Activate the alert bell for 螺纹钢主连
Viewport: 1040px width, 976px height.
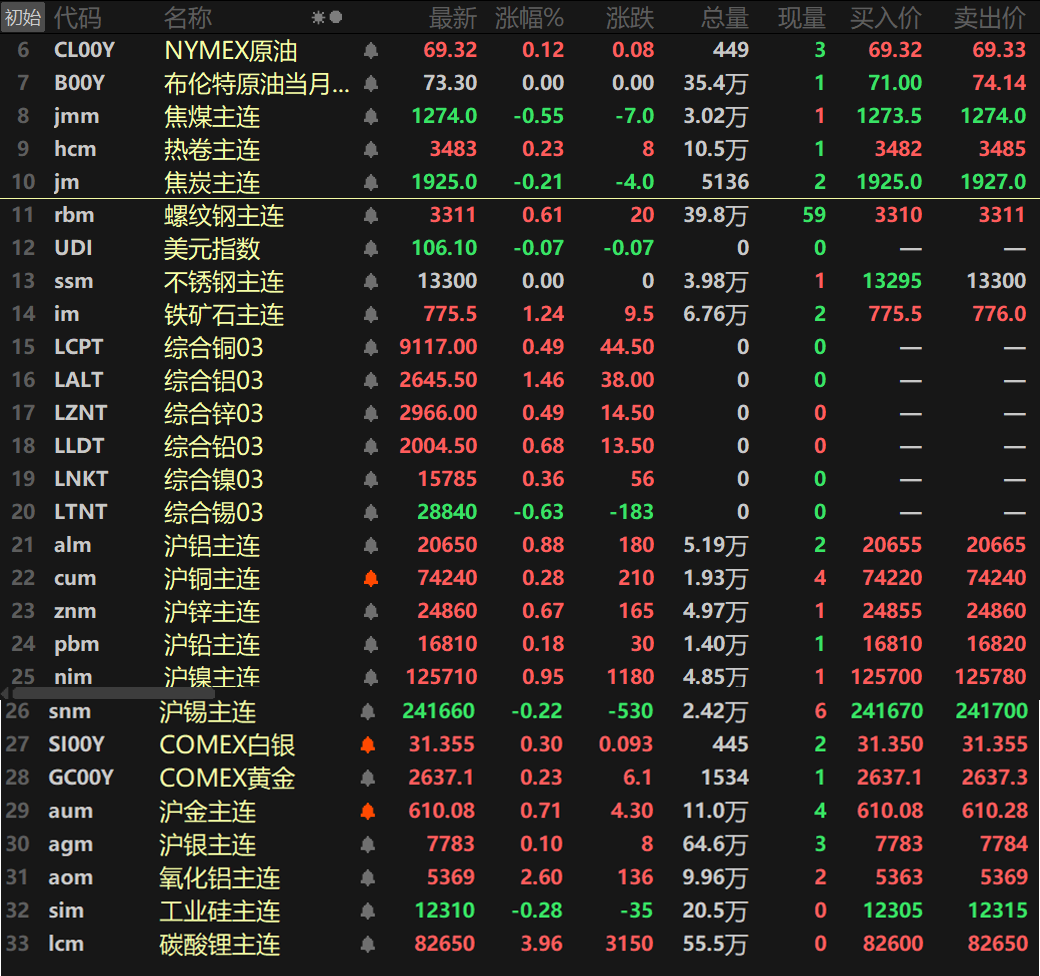point(370,215)
